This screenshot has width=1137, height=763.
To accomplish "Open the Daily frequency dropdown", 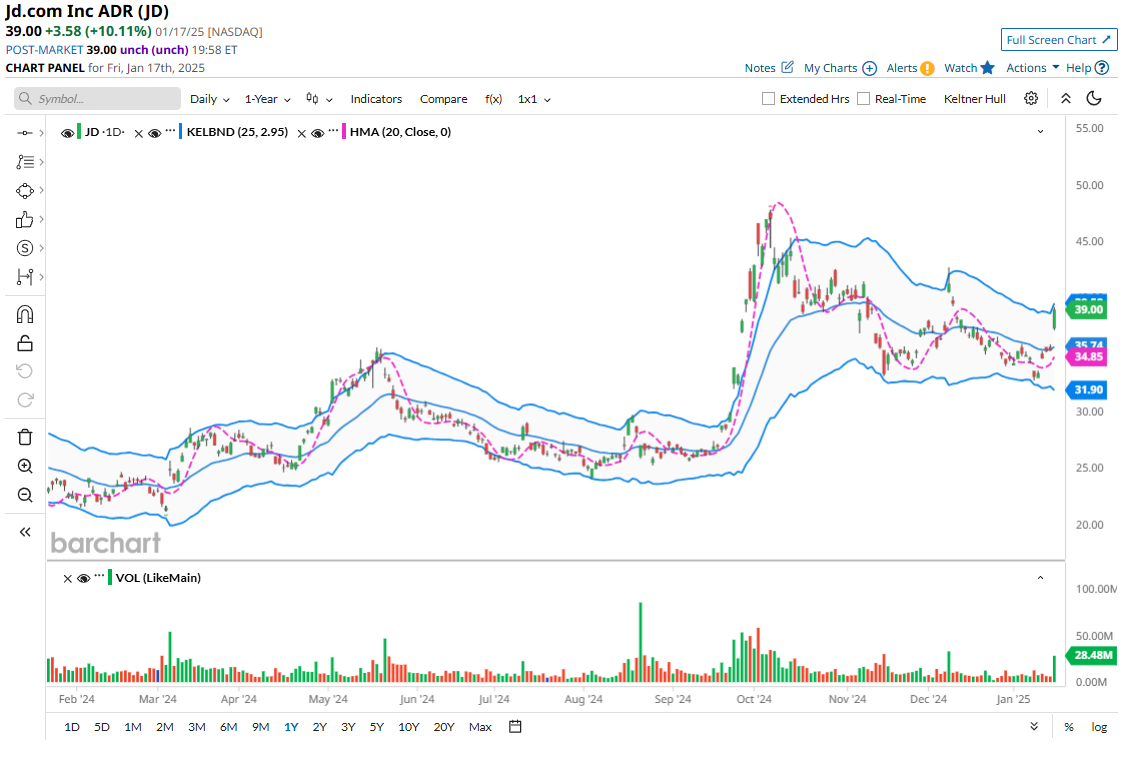I will 210,99.
